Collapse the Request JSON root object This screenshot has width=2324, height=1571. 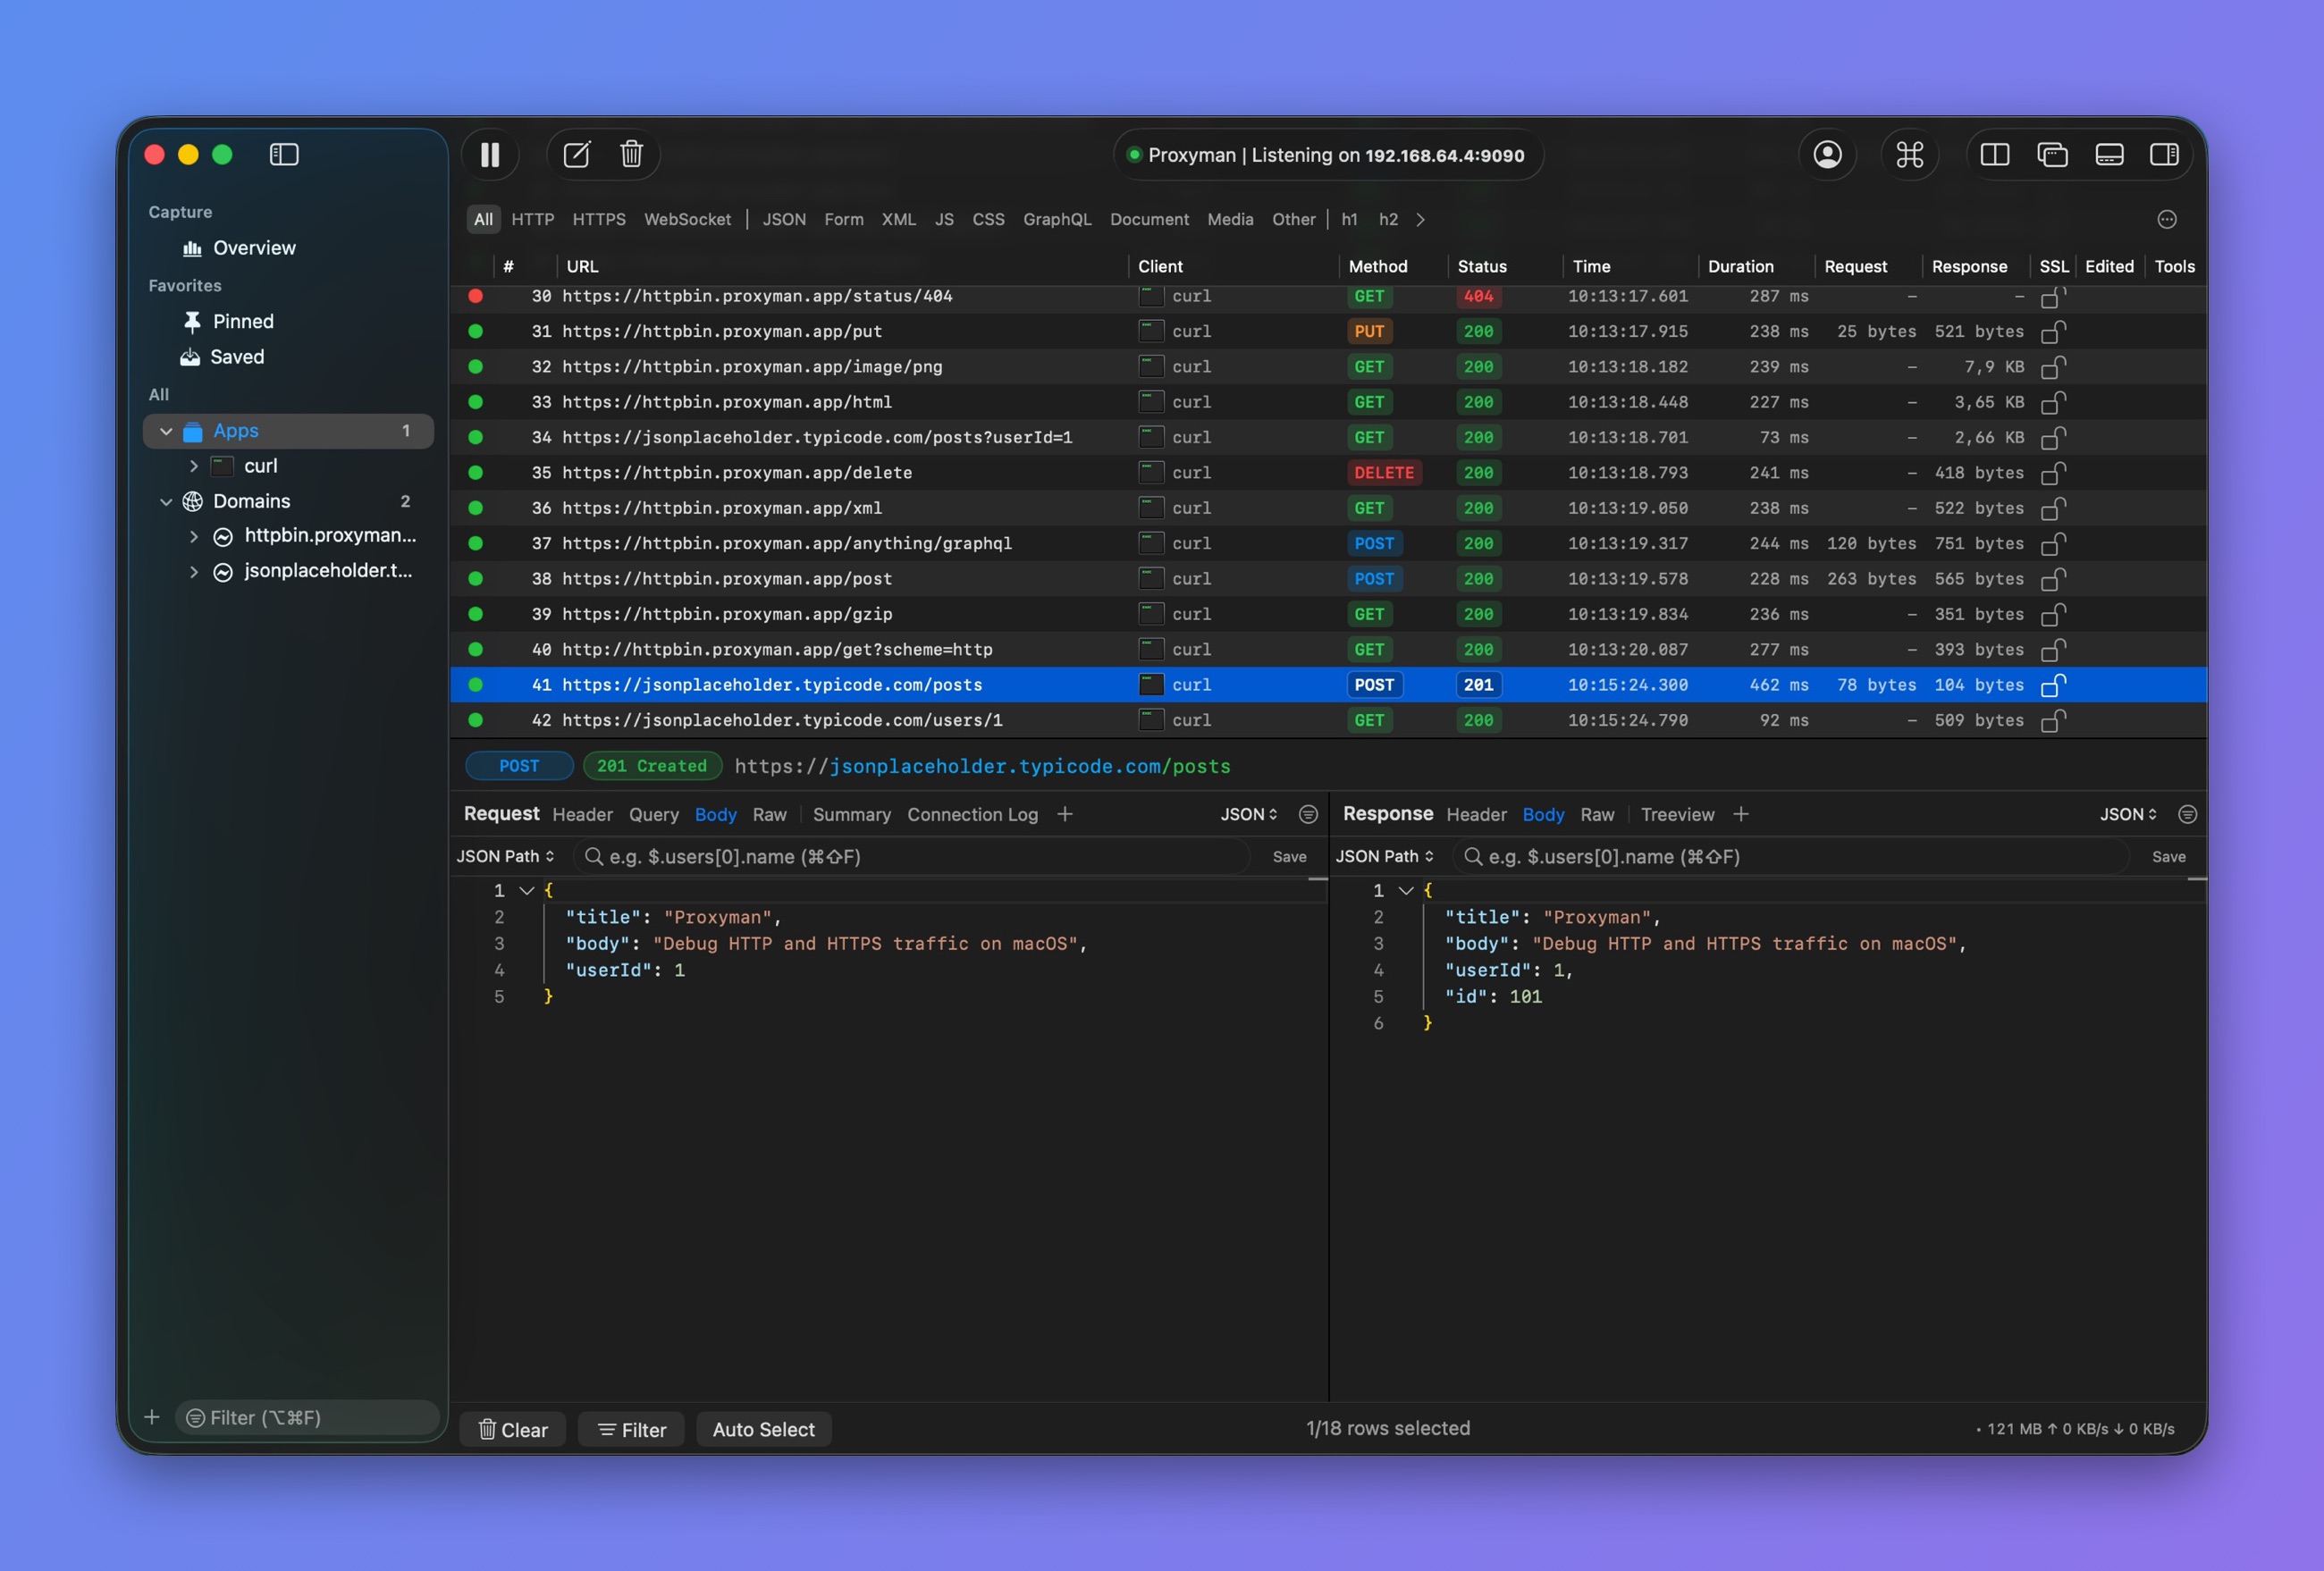pyautogui.click(x=527, y=890)
